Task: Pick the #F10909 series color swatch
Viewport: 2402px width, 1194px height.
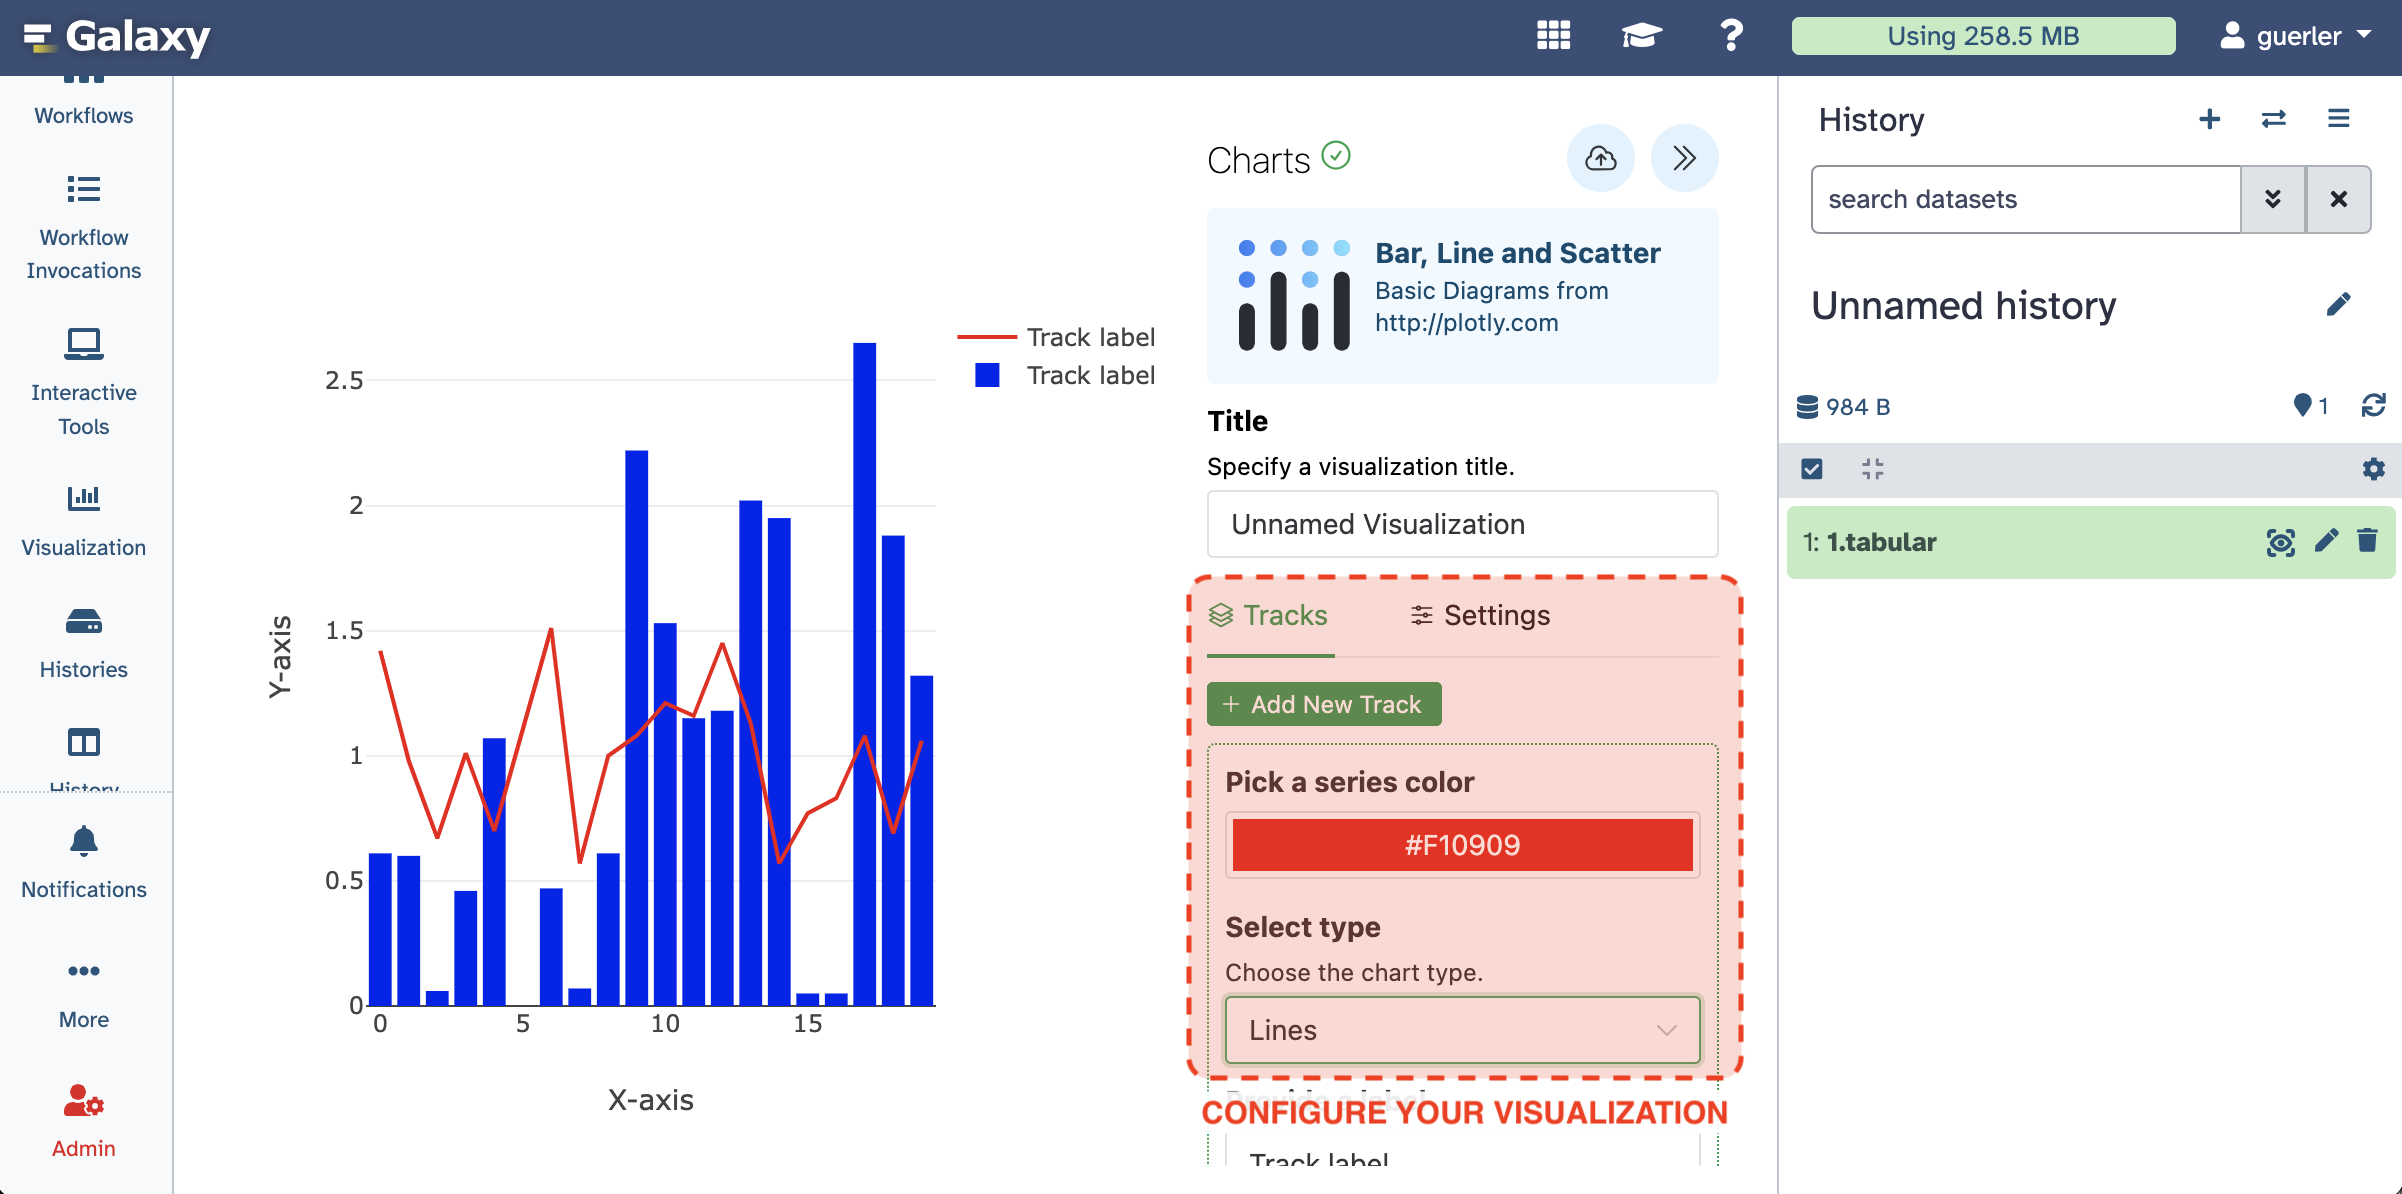Action: [1462, 845]
